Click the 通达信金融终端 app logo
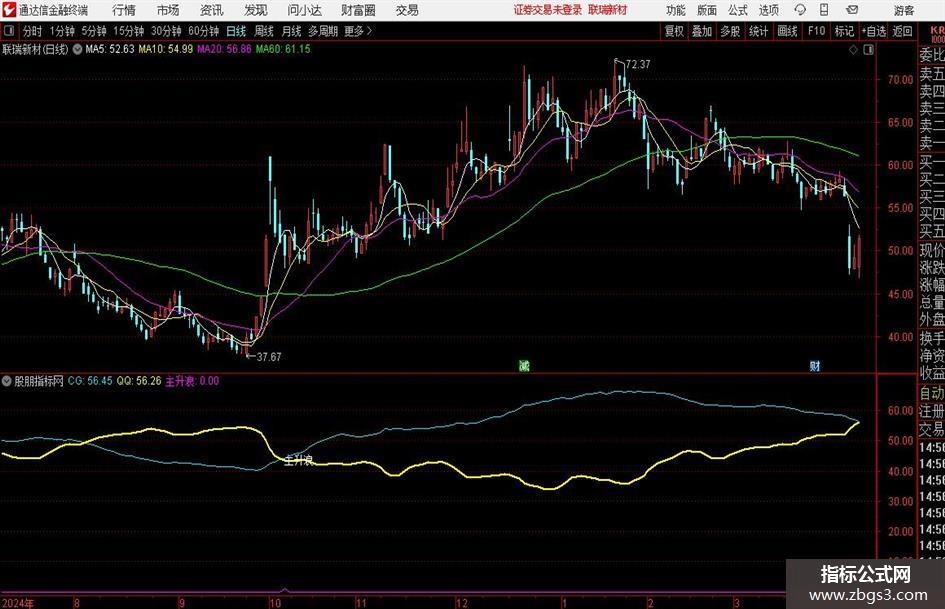Image resolution: width=945 pixels, height=609 pixels. [x=9, y=10]
